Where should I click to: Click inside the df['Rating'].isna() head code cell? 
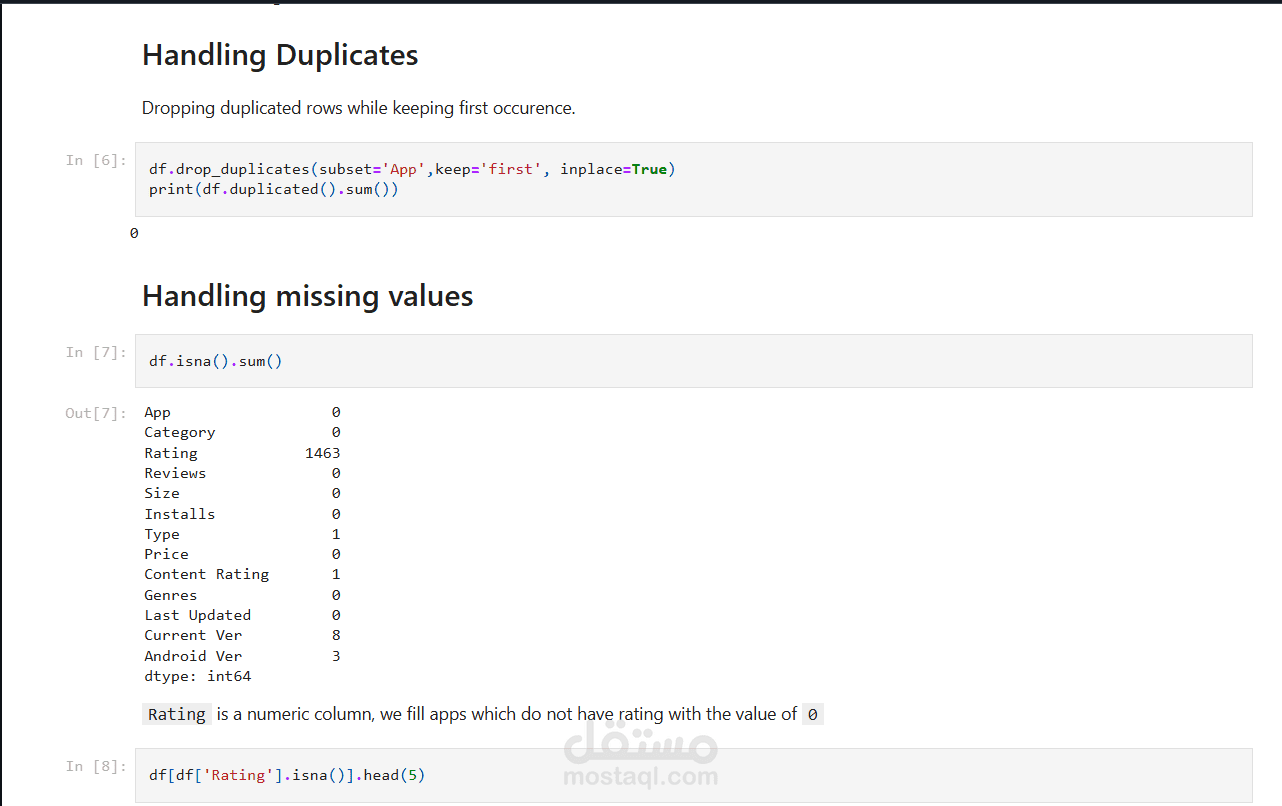click(693, 775)
